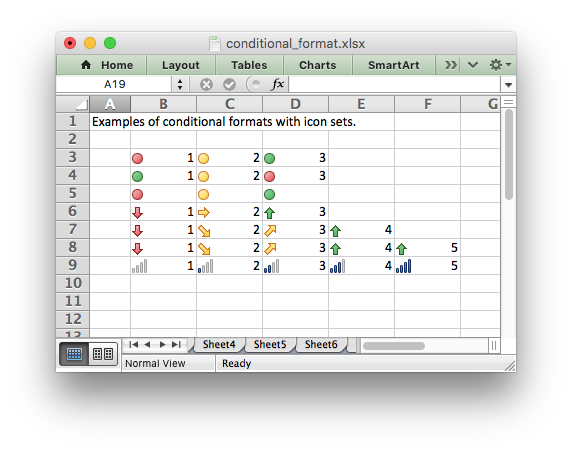Click the horizontal scrollbar thumb
Screen dimensions: 572x452
pos(394,346)
